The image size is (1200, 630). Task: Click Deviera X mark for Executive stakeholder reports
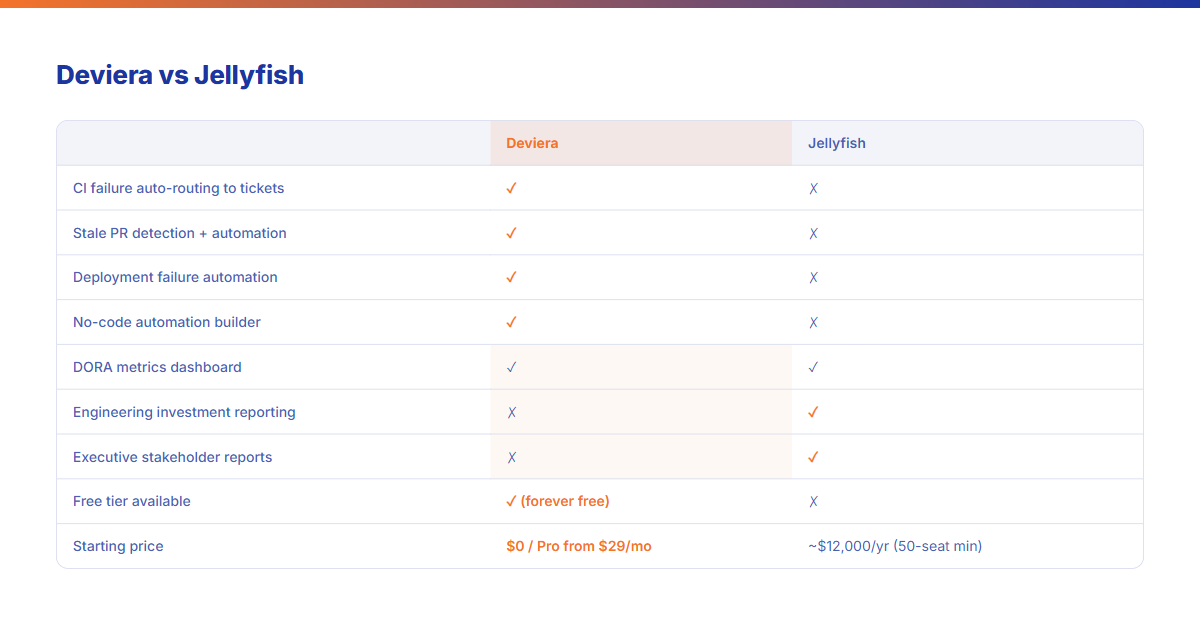coord(511,457)
